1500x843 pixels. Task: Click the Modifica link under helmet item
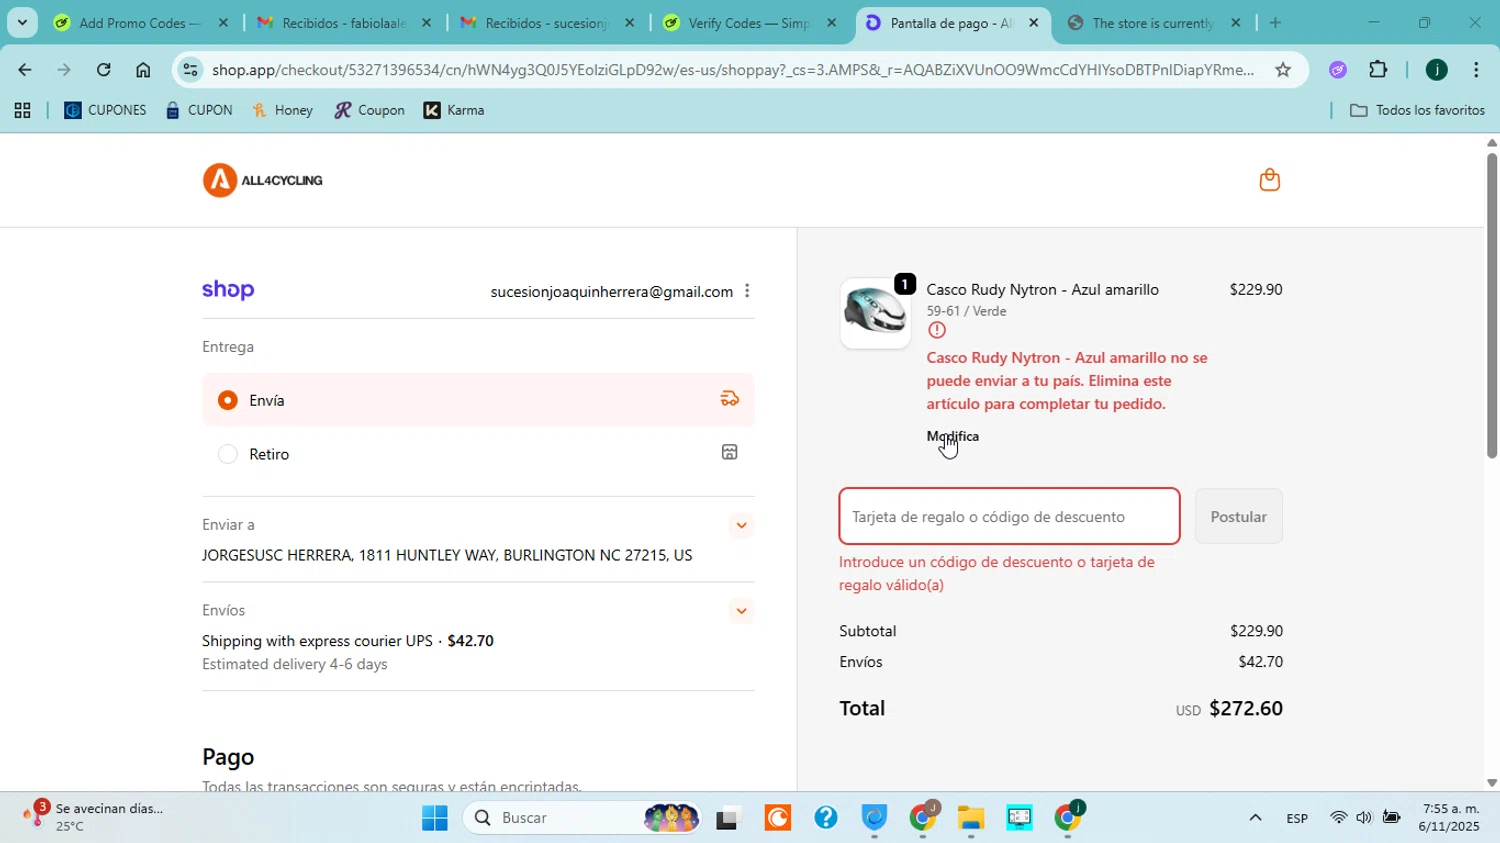coord(953,436)
